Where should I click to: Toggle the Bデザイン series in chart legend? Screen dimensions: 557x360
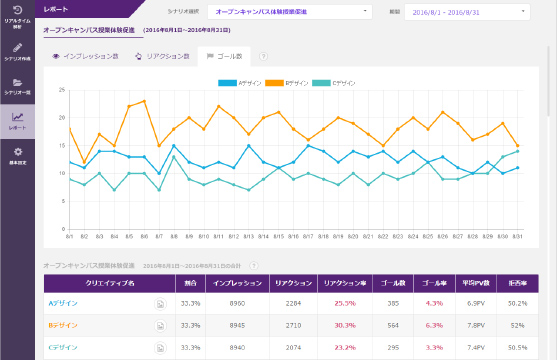pyautogui.click(x=287, y=83)
